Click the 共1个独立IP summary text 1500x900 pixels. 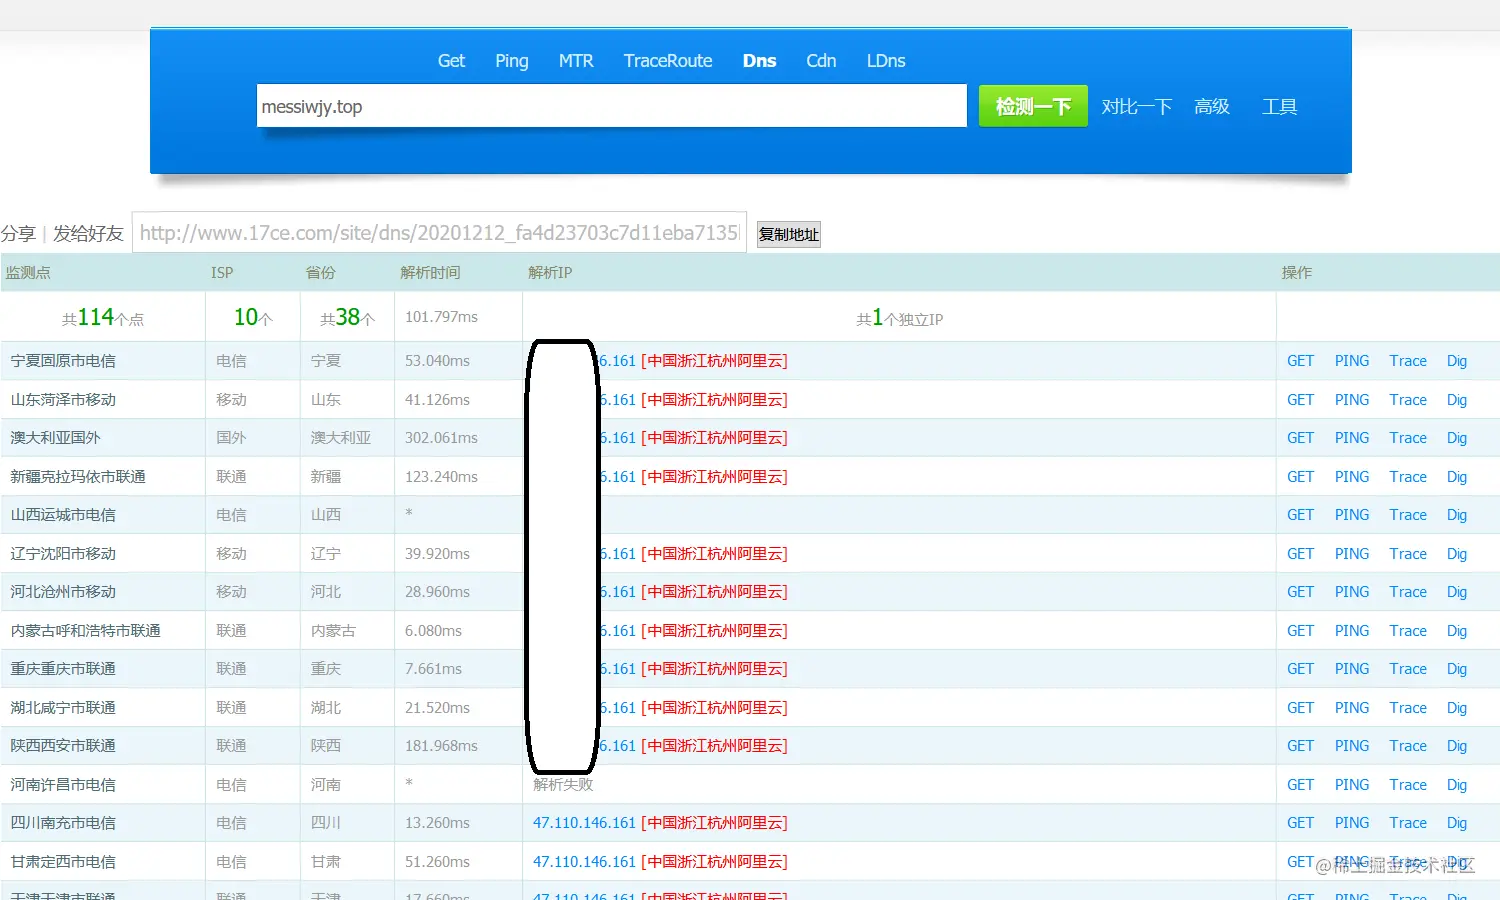coord(899,318)
